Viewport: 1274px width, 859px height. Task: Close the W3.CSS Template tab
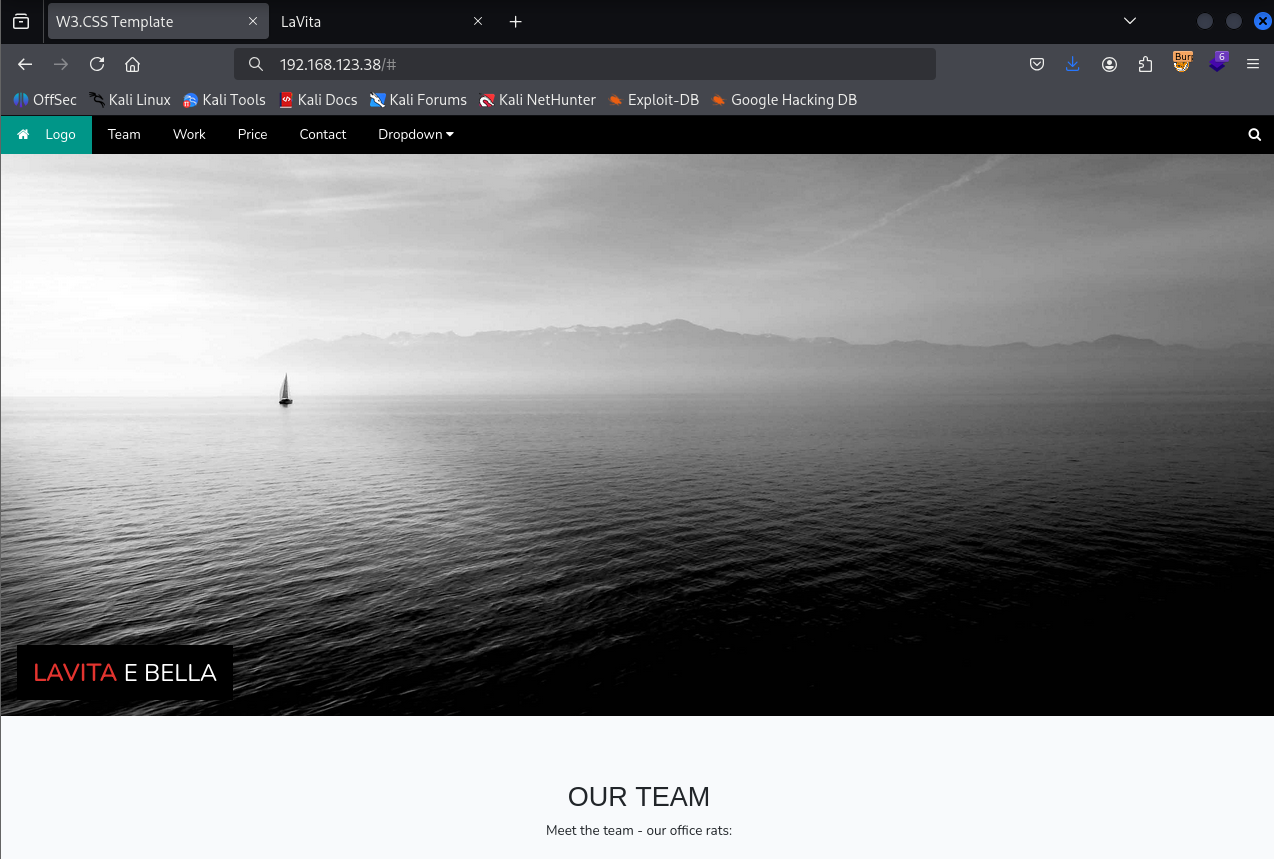click(x=253, y=21)
